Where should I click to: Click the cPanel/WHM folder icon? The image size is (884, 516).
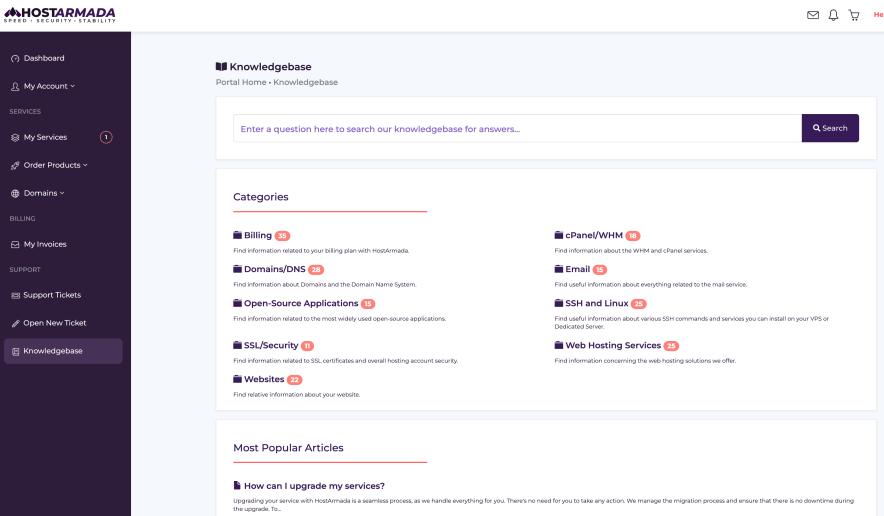point(559,235)
